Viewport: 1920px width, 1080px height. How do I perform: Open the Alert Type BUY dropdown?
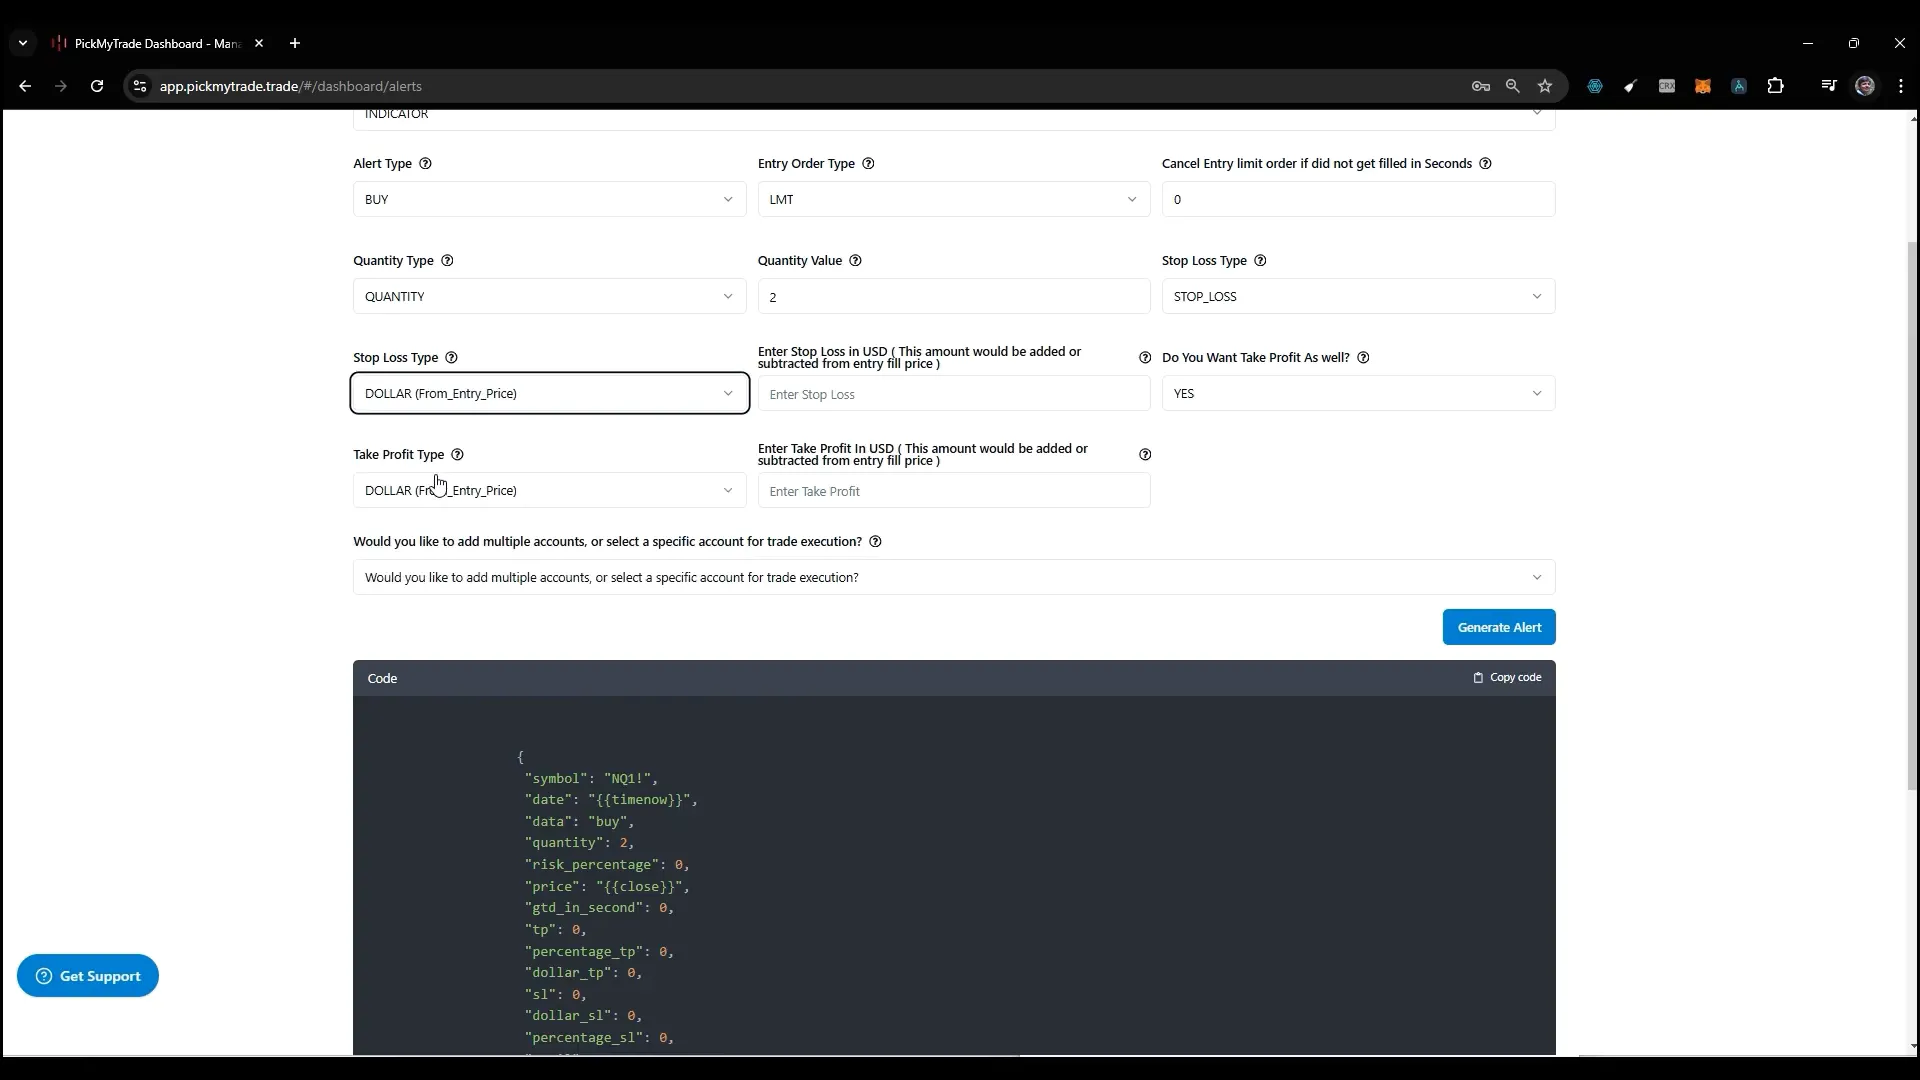pos(549,199)
